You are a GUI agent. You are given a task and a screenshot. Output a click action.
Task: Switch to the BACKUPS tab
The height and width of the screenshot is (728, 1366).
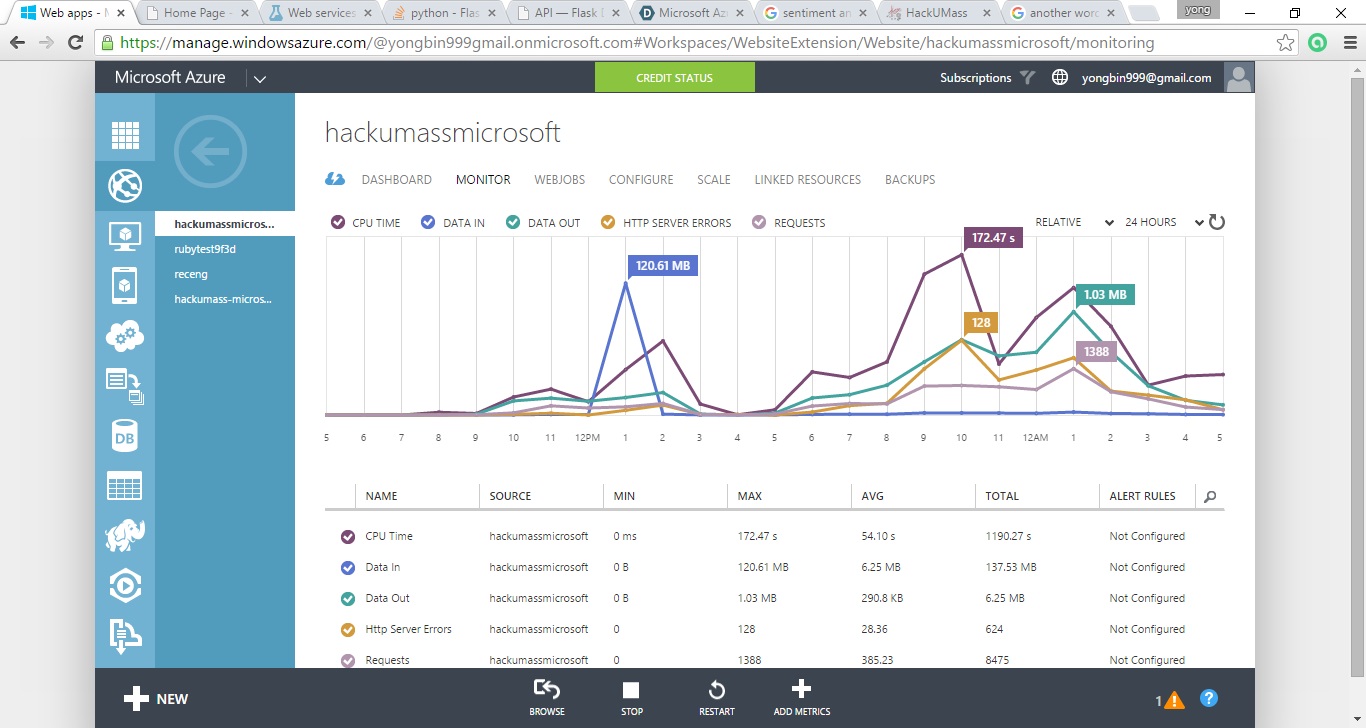click(910, 180)
